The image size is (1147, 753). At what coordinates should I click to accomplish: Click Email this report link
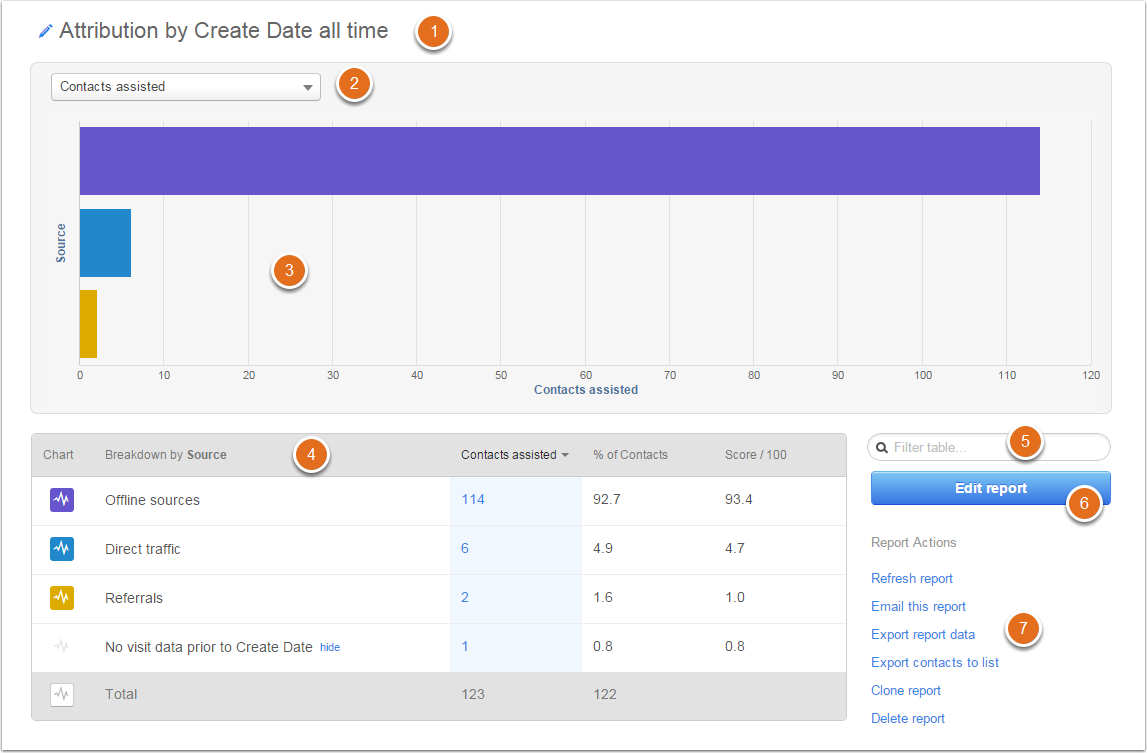(x=918, y=606)
